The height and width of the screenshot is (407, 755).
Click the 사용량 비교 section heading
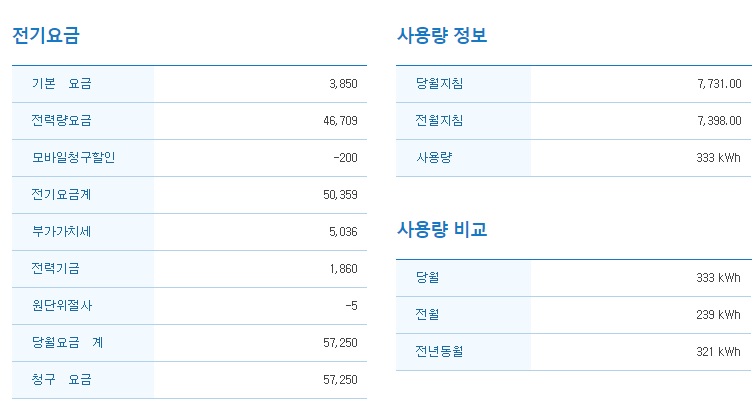point(442,230)
